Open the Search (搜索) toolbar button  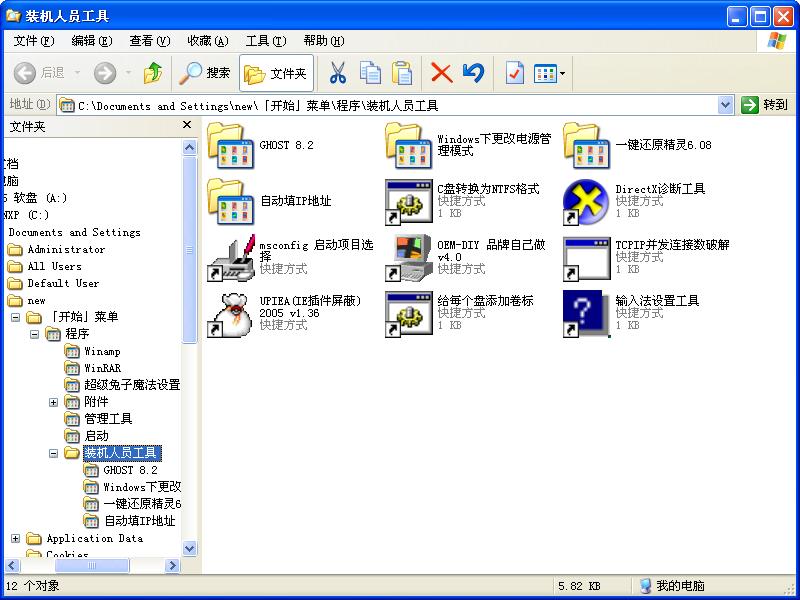(x=205, y=73)
